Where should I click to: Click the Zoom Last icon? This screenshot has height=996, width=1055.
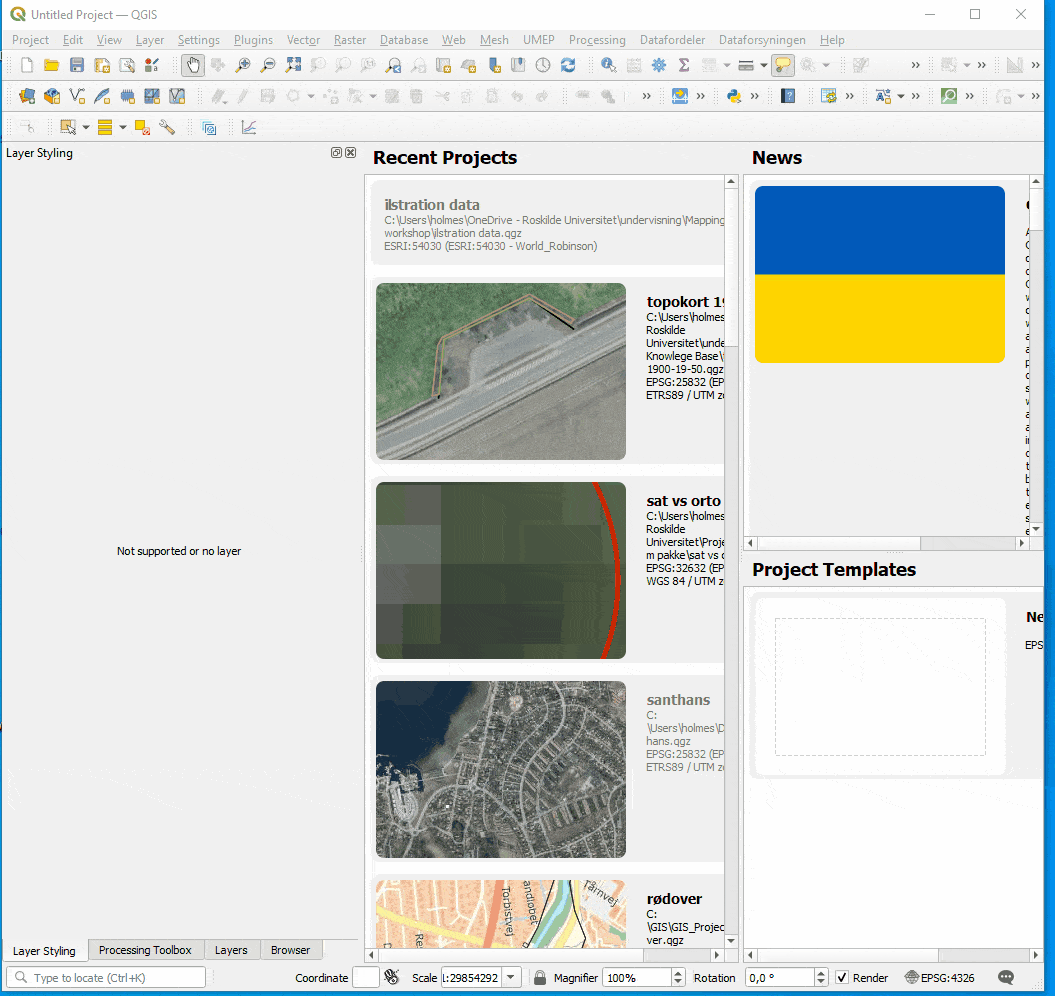tap(394, 65)
